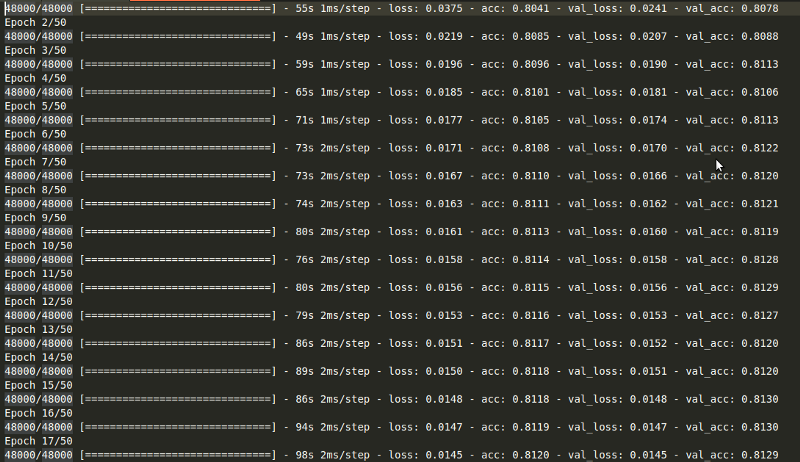Click the 'Epoch 10/50' line
This screenshot has width=800, height=462.
[39, 246]
